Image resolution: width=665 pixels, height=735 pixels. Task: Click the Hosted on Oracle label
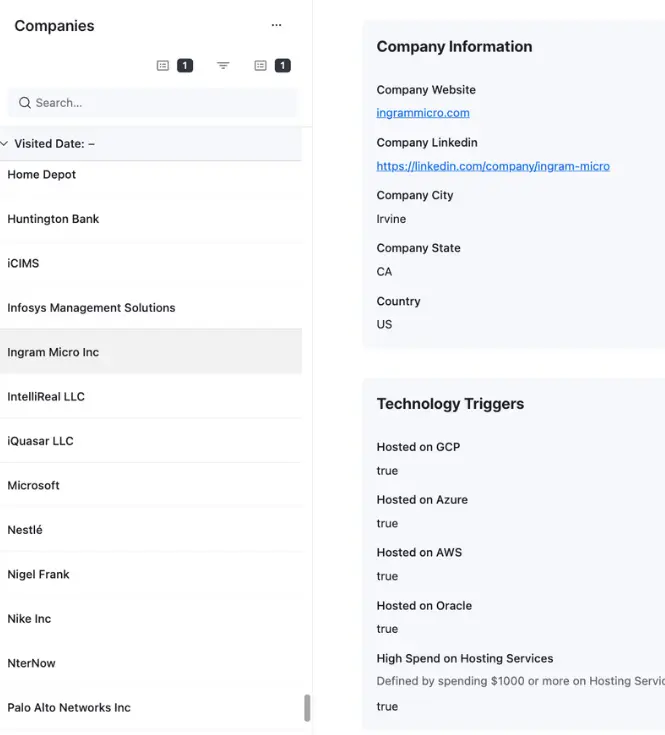pos(424,606)
